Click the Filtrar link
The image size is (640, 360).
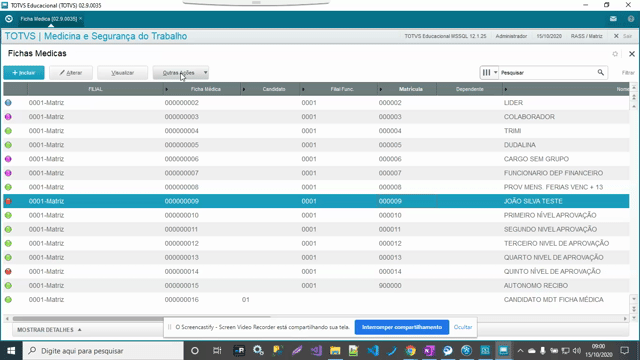(628, 73)
